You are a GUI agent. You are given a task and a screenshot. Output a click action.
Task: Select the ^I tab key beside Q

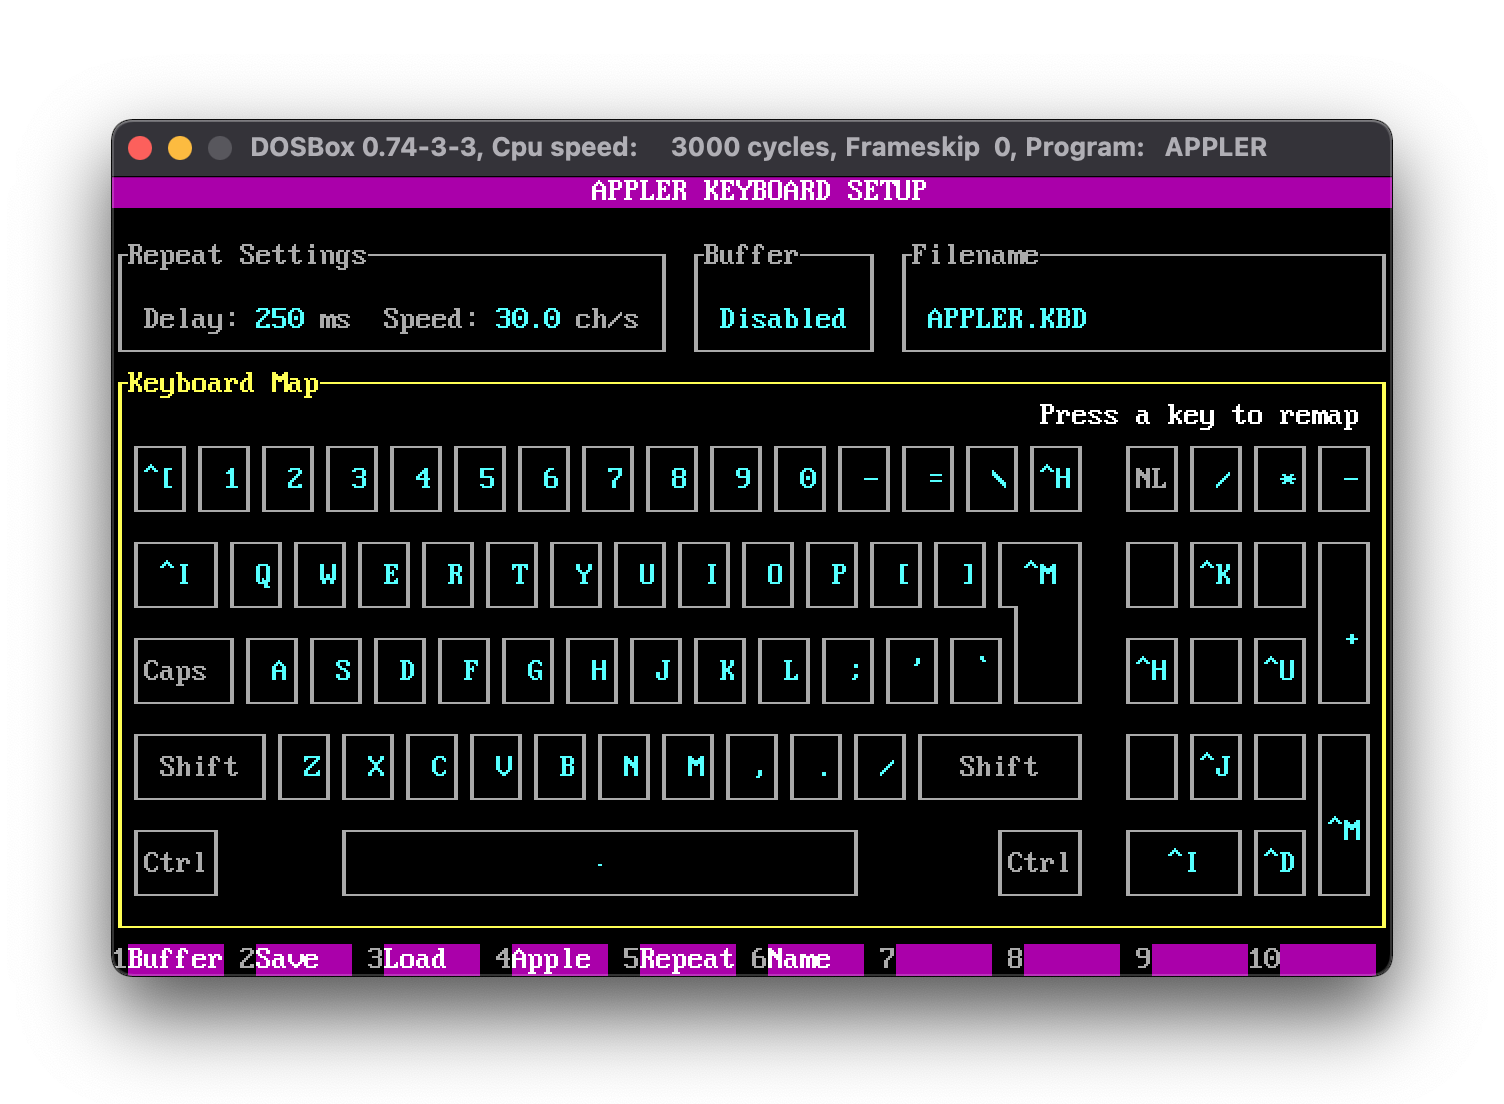pyautogui.click(x=176, y=575)
